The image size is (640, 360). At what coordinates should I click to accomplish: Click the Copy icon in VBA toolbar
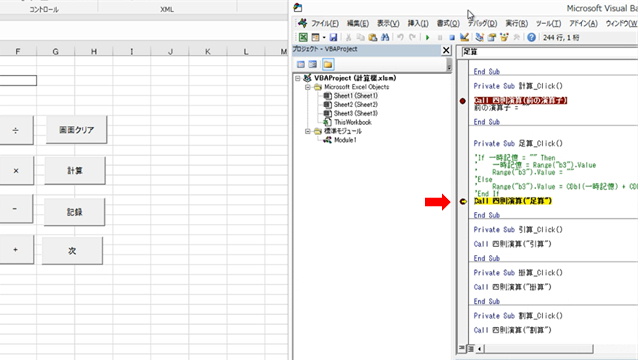click(x=360, y=38)
